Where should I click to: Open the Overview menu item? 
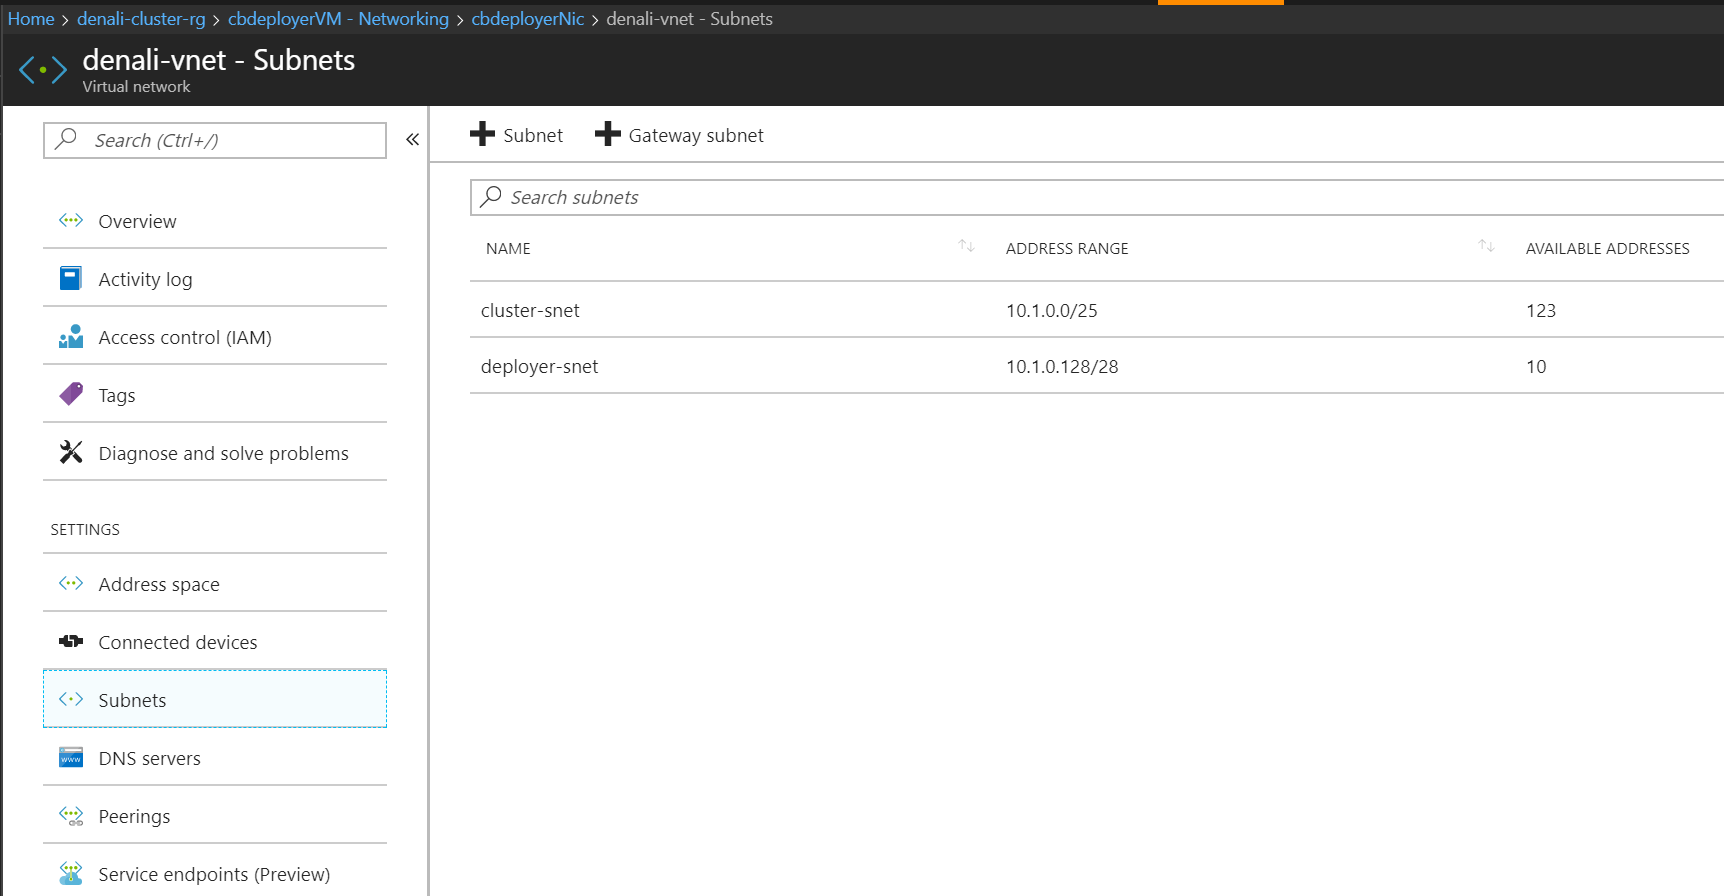point(215,221)
